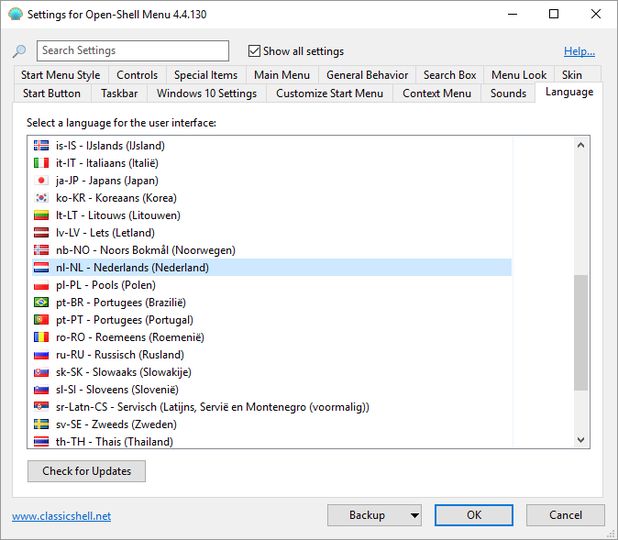Image resolution: width=618 pixels, height=540 pixels.
Task: Select 'ro-RO - Roemeens (Roemenië)' row
Action: point(272,337)
